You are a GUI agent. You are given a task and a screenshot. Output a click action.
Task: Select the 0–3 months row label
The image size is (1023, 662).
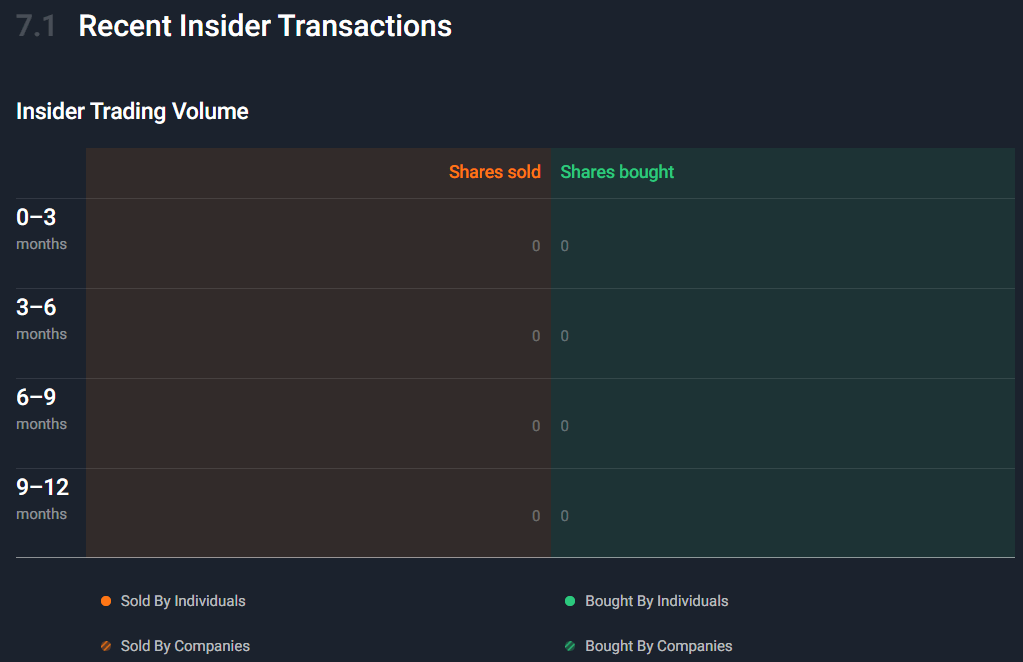tap(42, 229)
